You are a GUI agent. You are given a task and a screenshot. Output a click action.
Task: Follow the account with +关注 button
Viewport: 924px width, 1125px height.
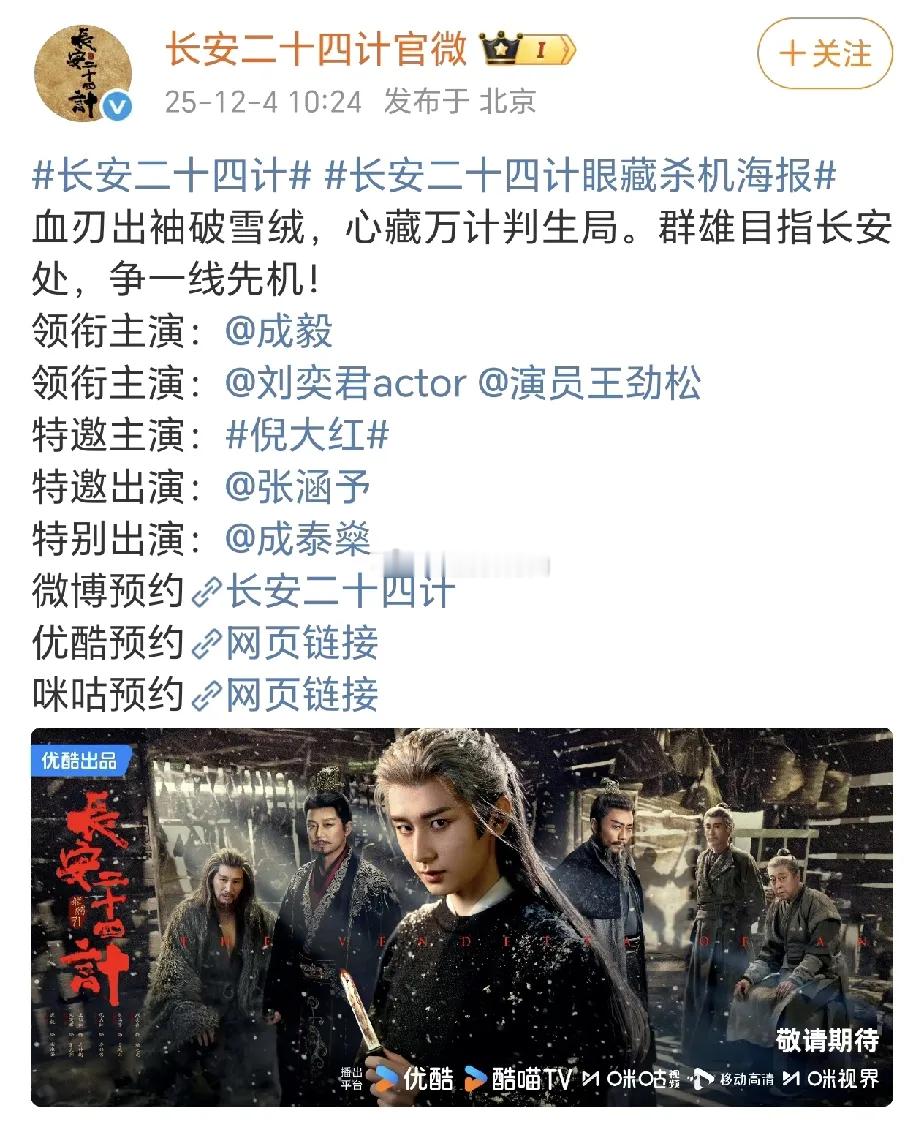coord(825,54)
